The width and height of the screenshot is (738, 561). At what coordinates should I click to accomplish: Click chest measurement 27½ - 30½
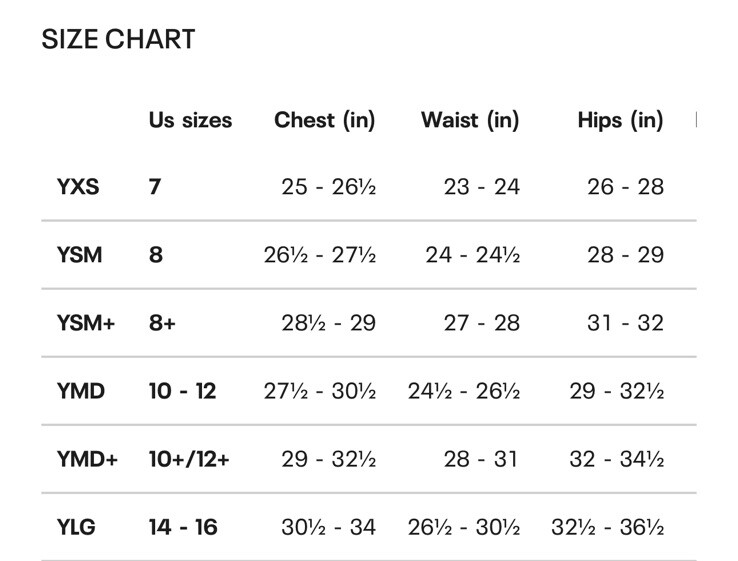[x=320, y=391]
